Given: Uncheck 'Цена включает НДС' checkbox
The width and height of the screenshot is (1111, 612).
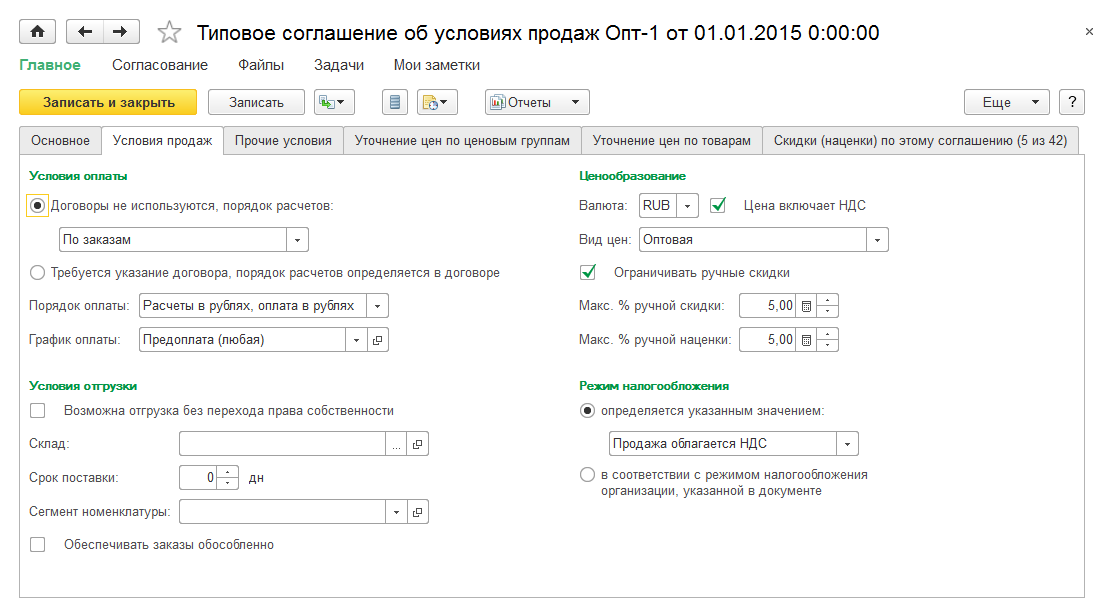Looking at the screenshot, I should (717, 205).
